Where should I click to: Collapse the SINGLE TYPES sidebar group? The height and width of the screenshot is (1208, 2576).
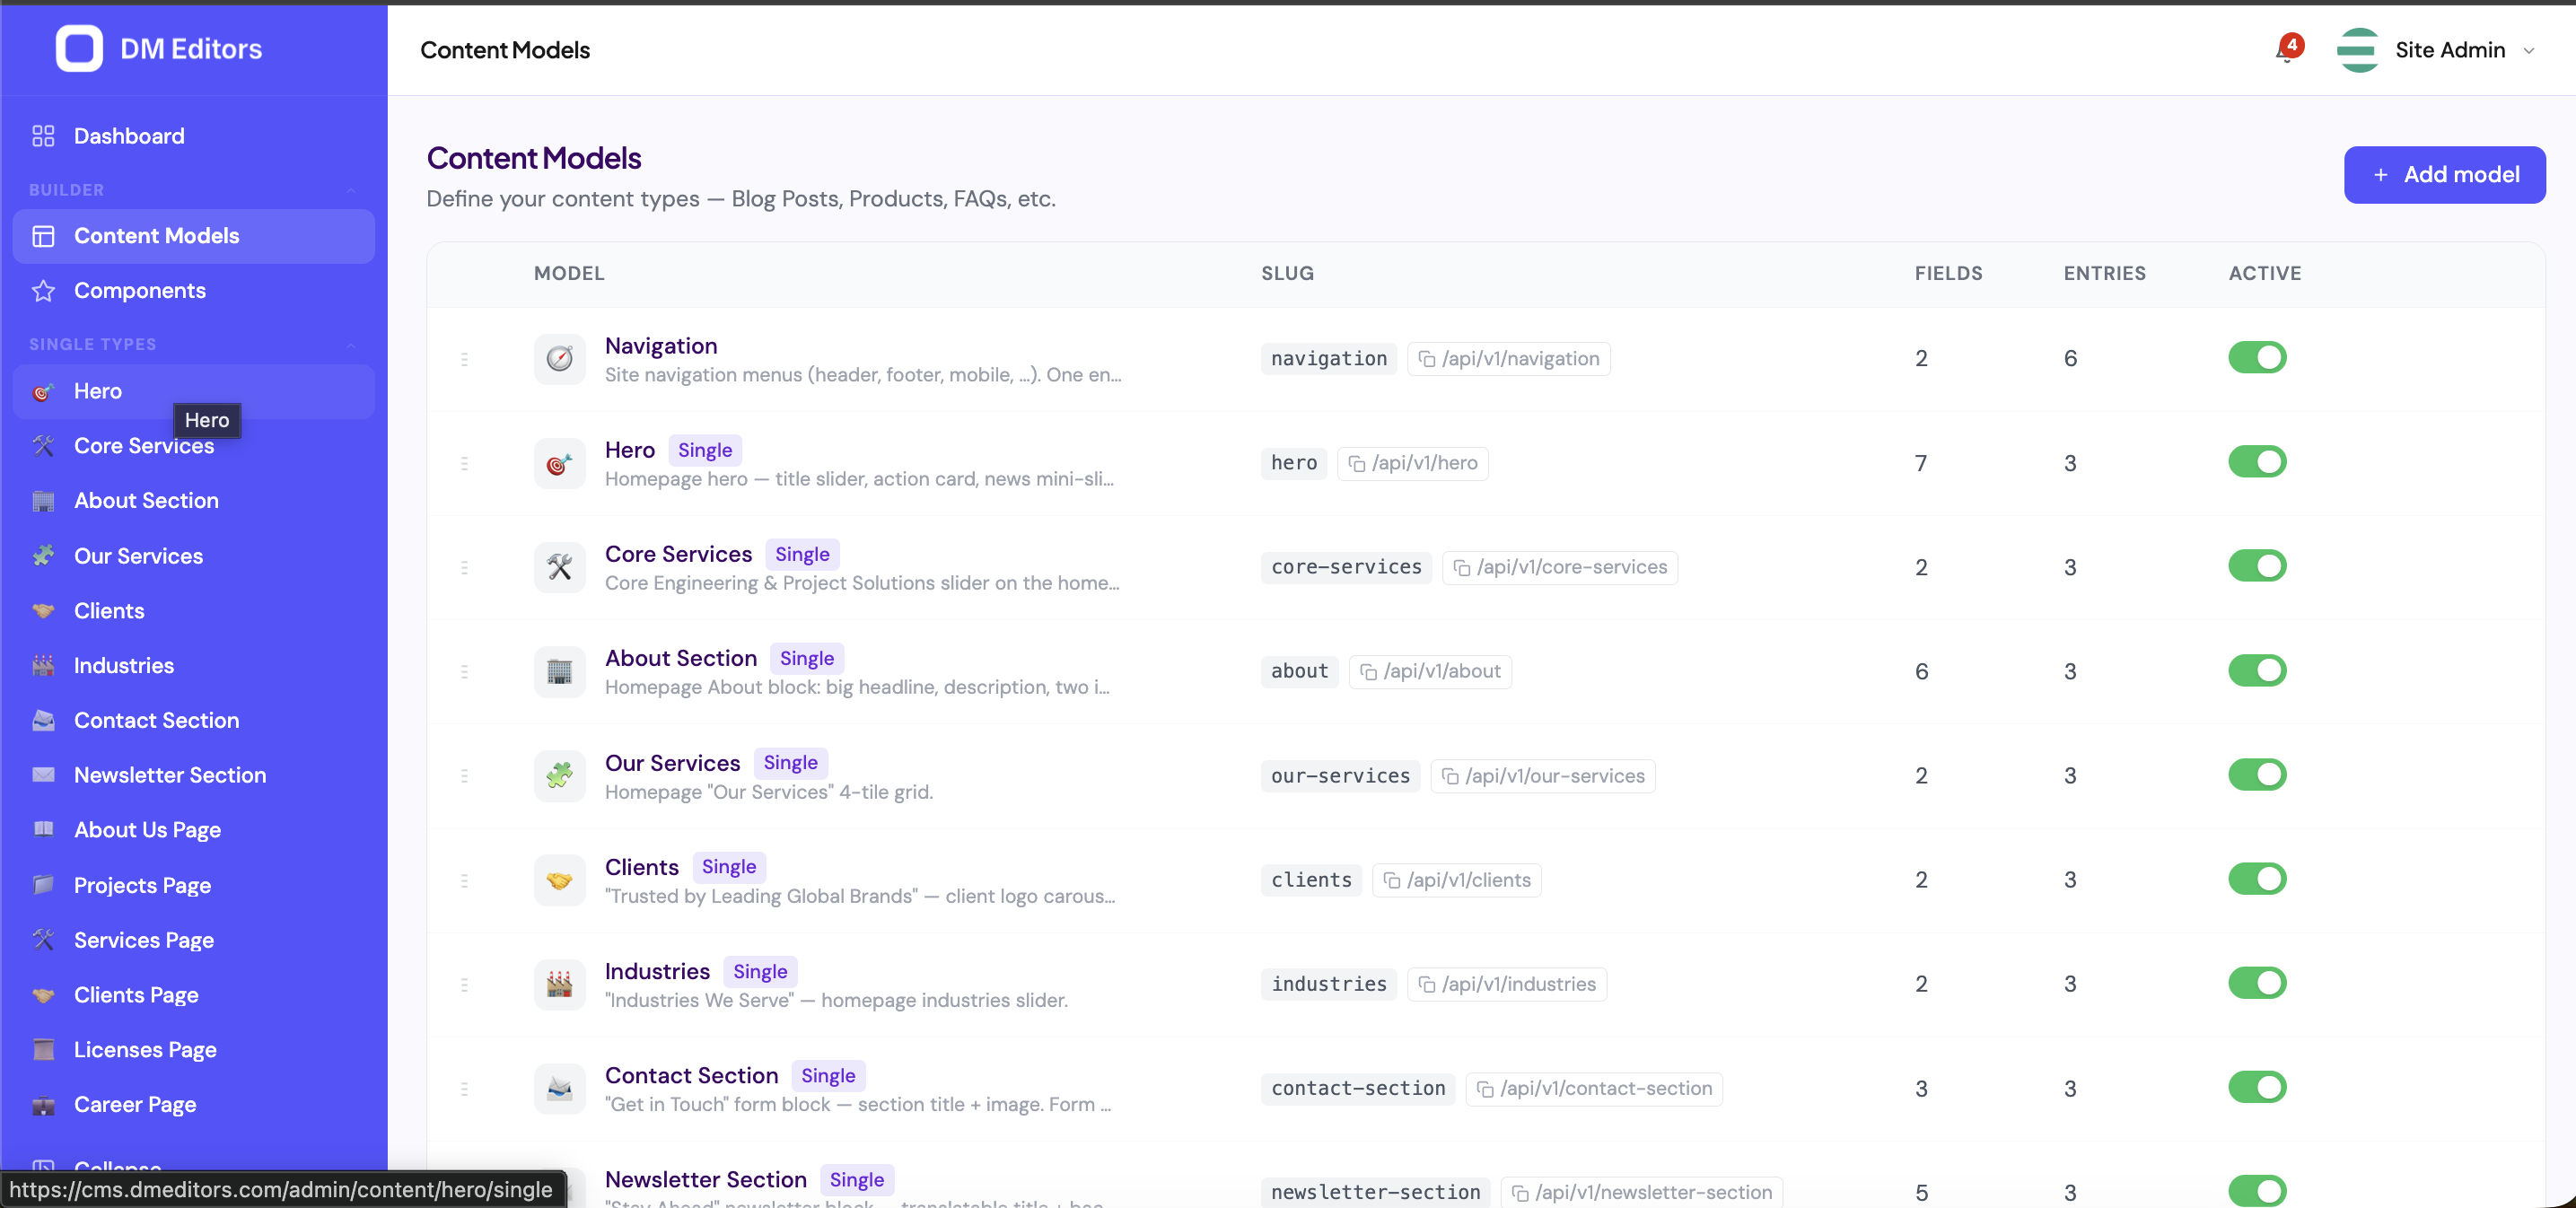tap(351, 345)
